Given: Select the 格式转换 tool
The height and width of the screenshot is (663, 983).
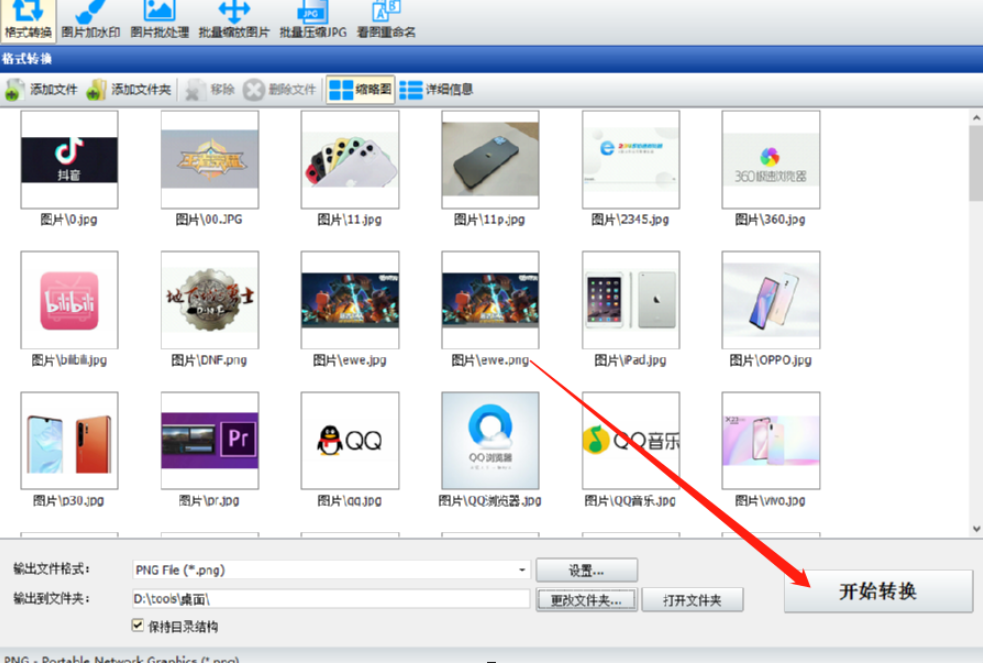Looking at the screenshot, I should click(x=27, y=18).
